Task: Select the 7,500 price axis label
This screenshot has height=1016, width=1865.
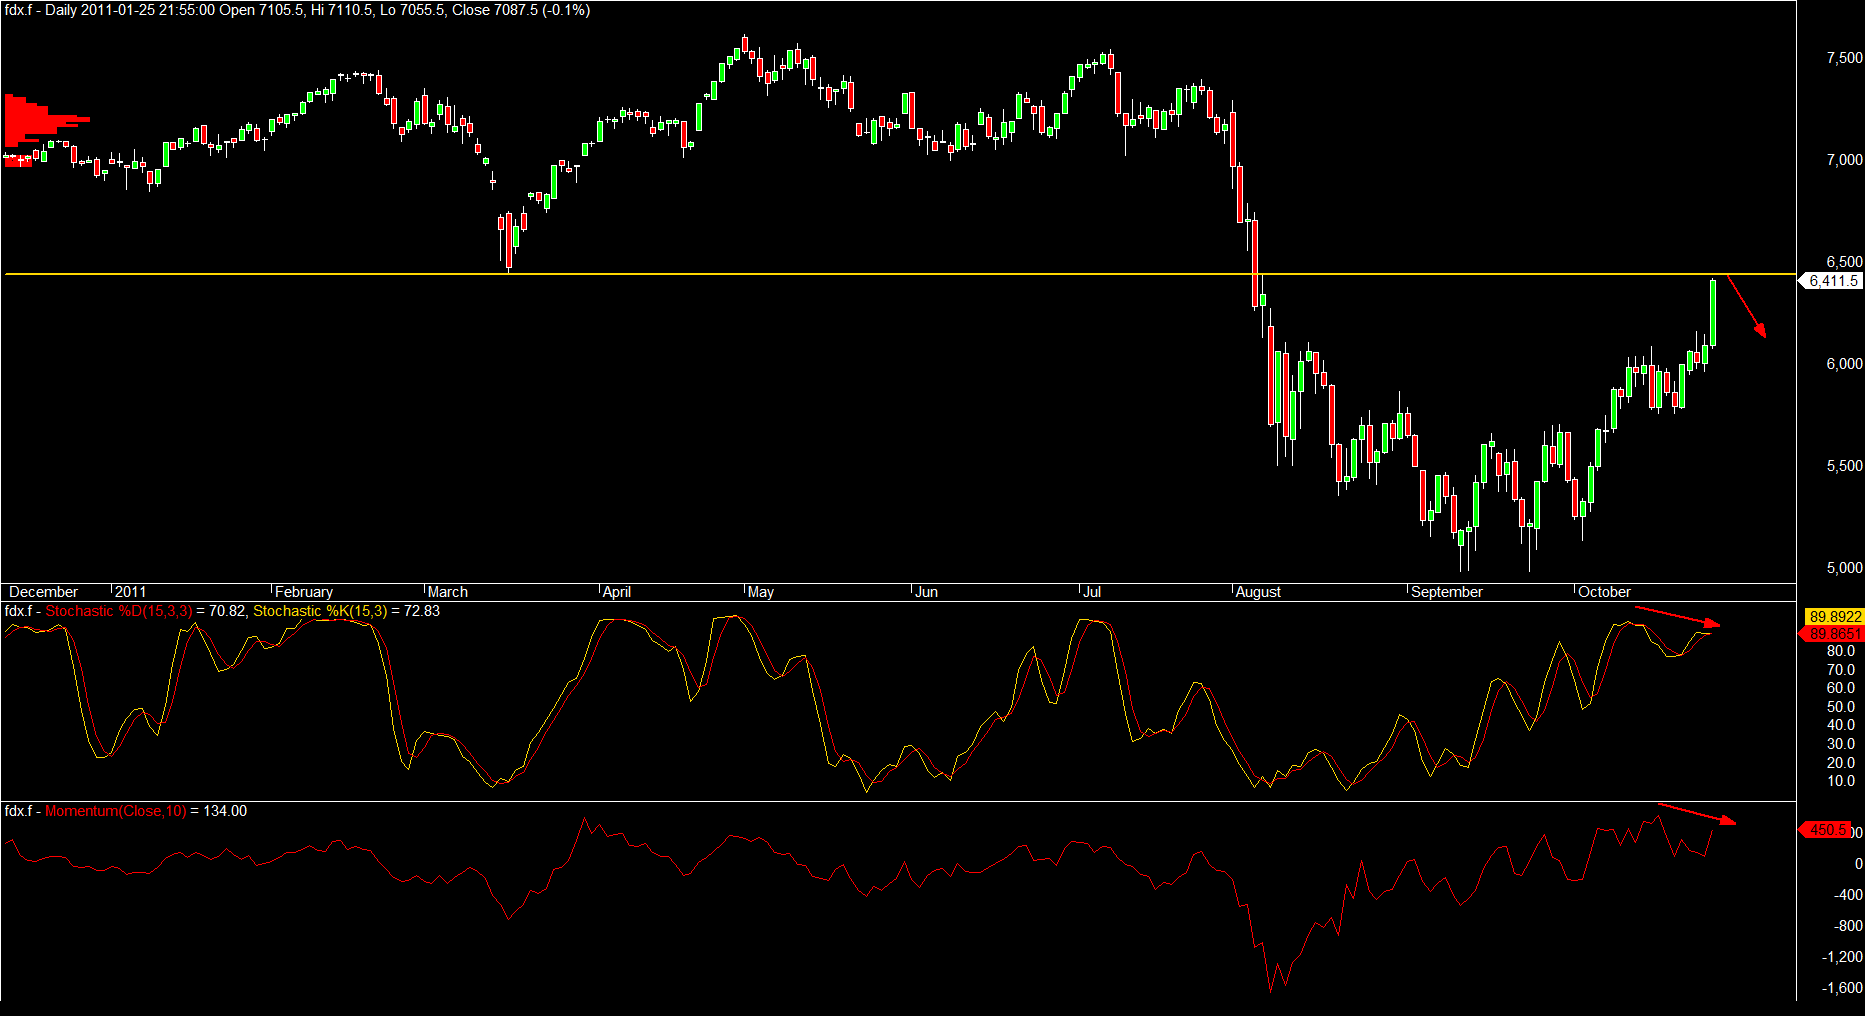Action: click(1844, 58)
